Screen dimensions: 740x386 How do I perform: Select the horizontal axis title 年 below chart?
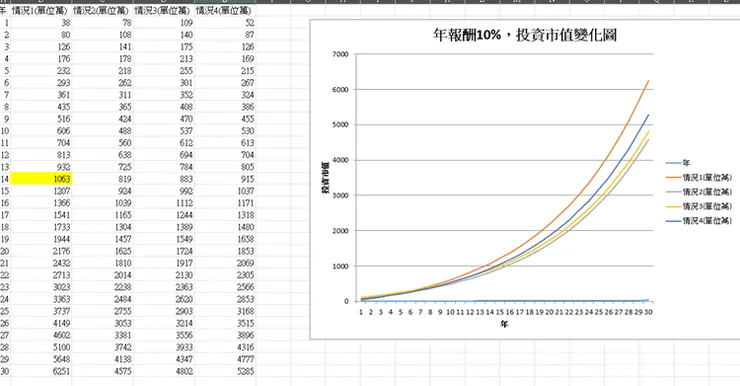coord(505,324)
